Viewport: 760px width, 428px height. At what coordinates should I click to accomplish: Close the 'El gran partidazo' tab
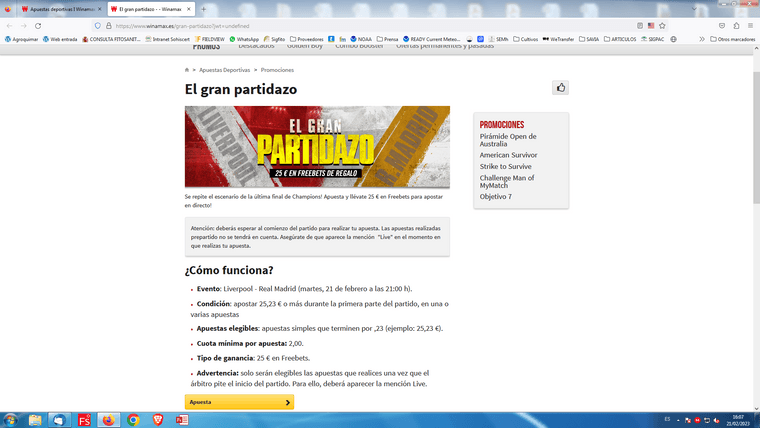click(189, 9)
